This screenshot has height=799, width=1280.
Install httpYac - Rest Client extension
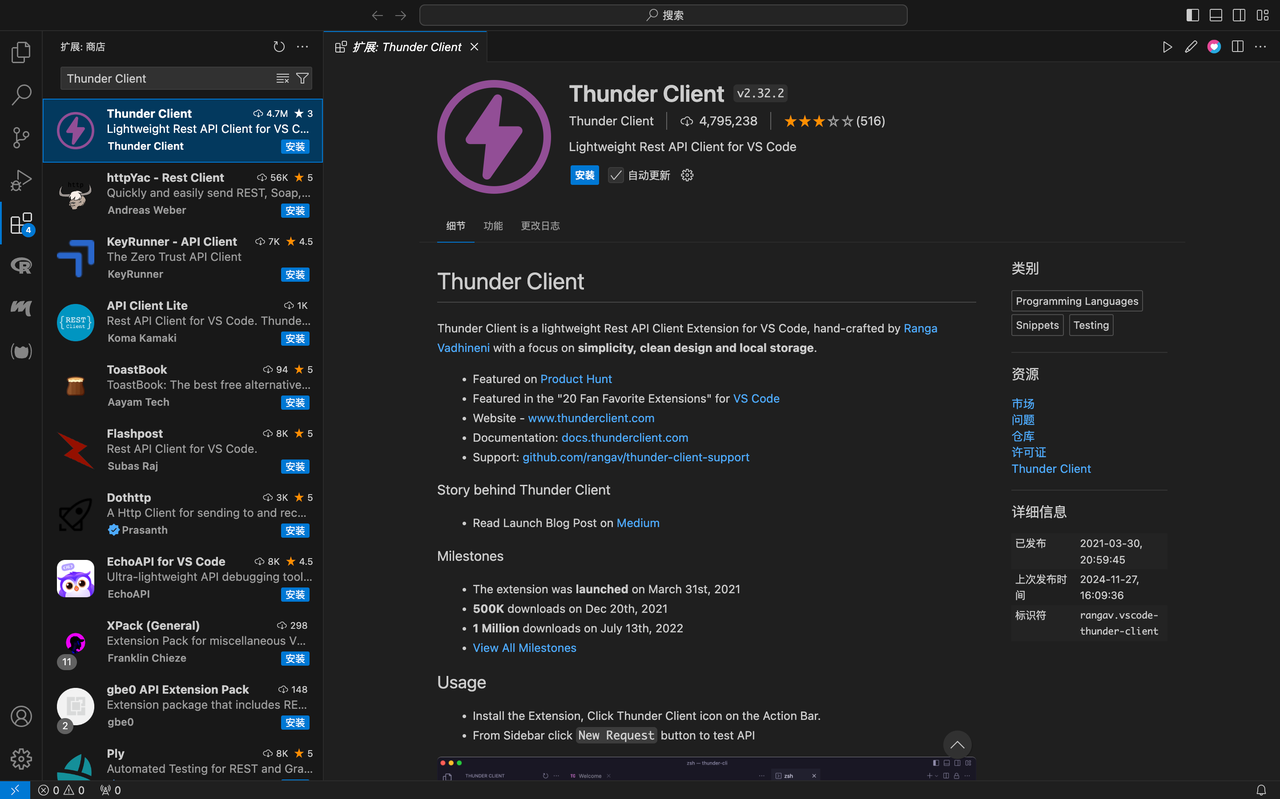point(295,211)
